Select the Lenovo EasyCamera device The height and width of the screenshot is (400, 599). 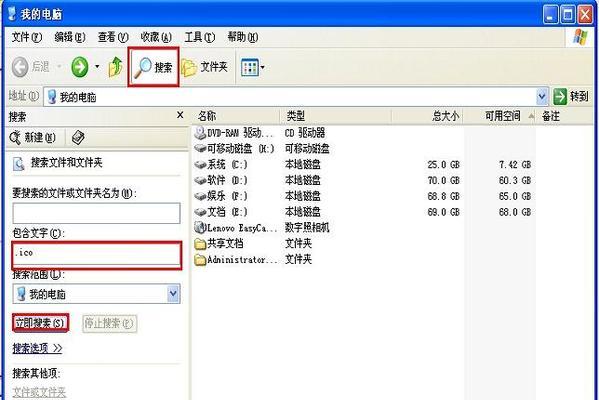click(236, 228)
